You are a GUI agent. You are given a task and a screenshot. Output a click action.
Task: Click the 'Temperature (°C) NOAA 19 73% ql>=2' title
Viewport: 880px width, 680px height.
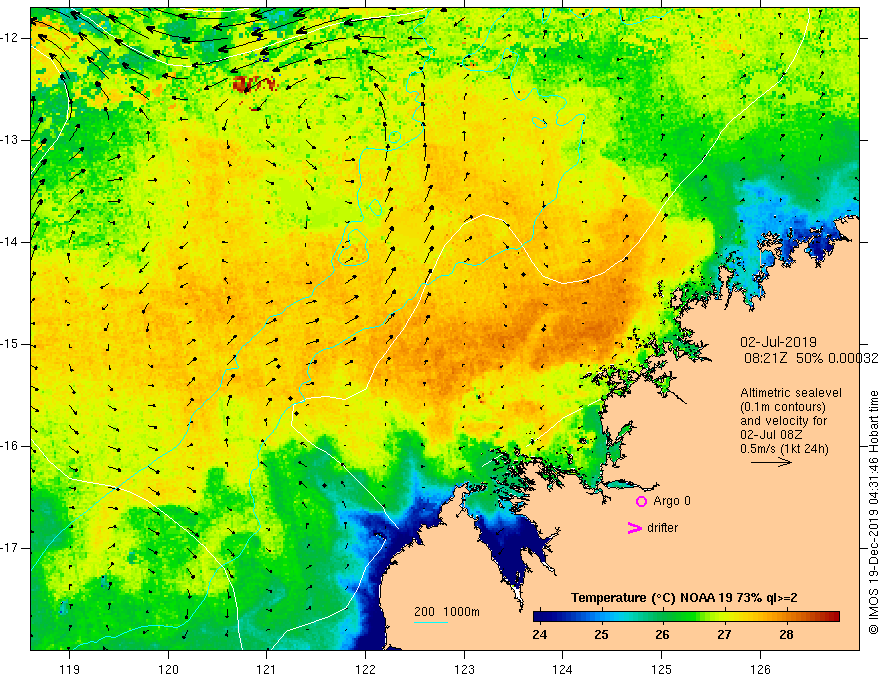(684, 598)
